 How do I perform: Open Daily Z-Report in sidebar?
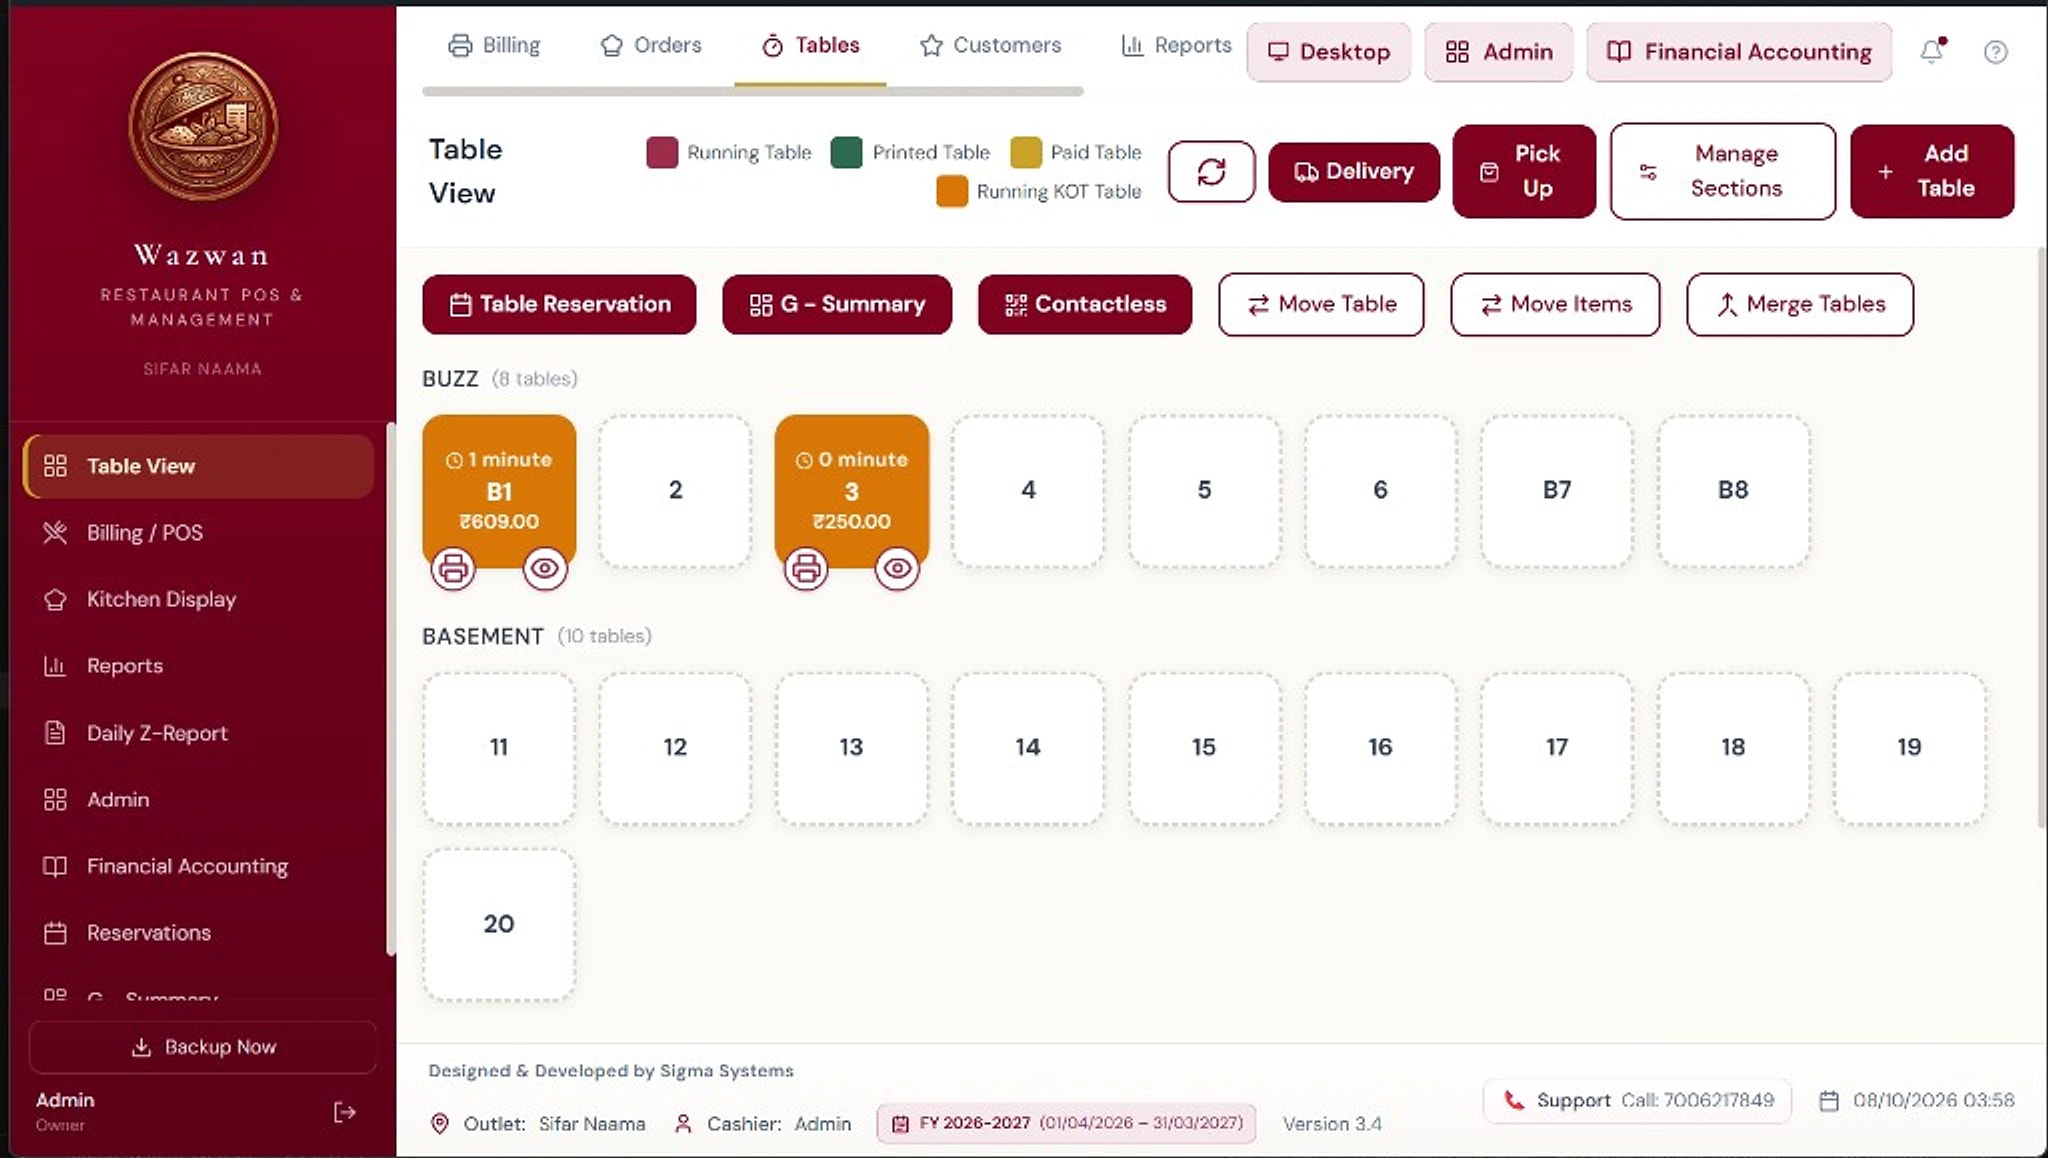(x=198, y=733)
